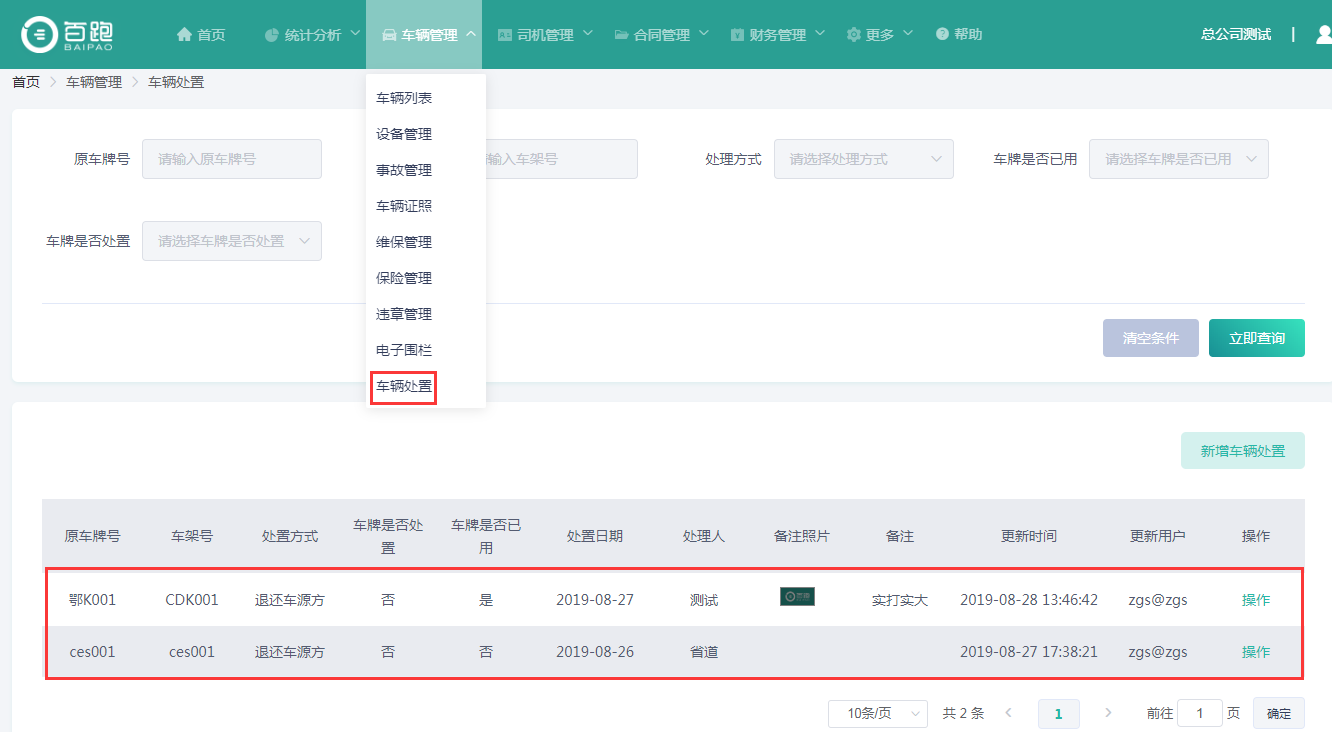Click the Baipao logo icon
The height and width of the screenshot is (732, 1332).
(40, 34)
